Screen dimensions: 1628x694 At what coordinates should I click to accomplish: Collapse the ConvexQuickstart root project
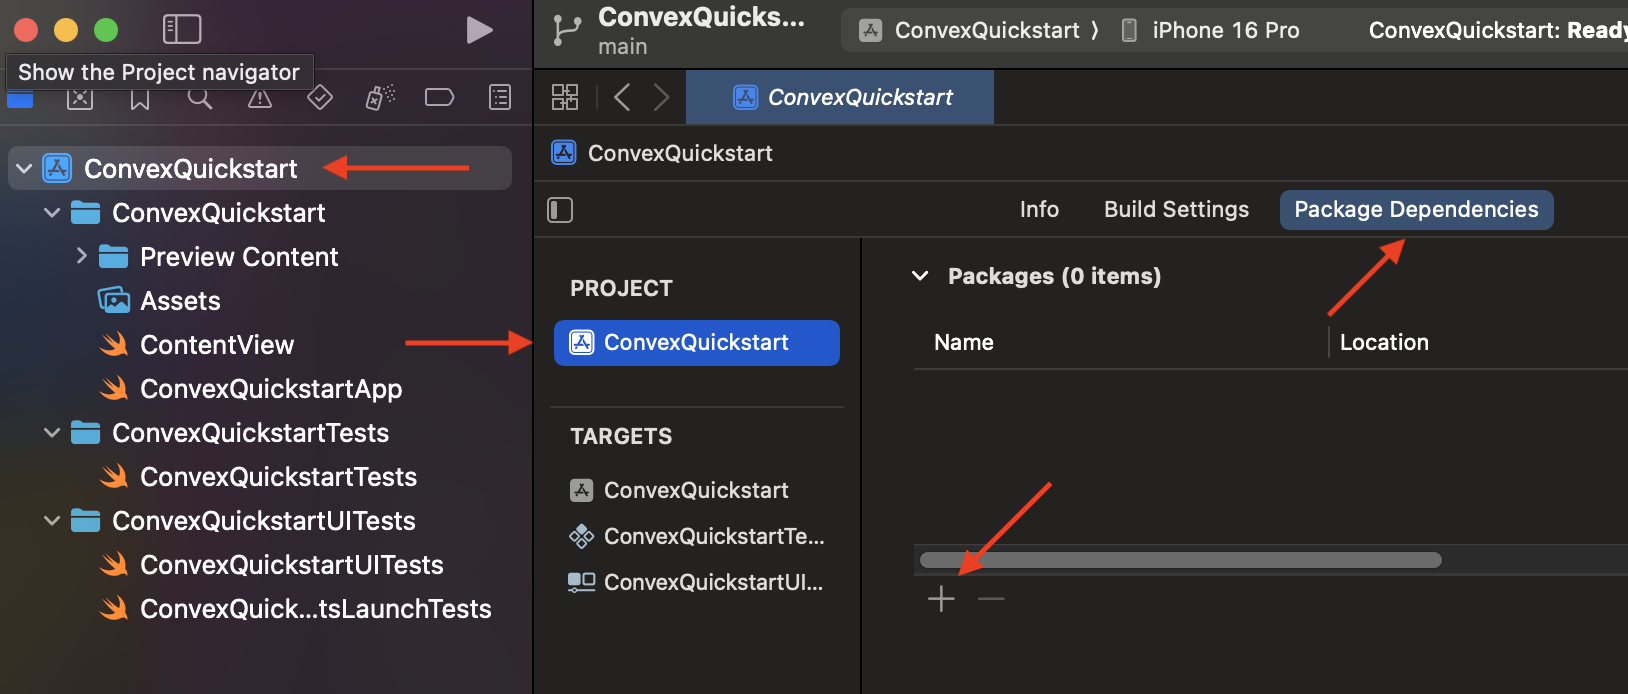(25, 169)
